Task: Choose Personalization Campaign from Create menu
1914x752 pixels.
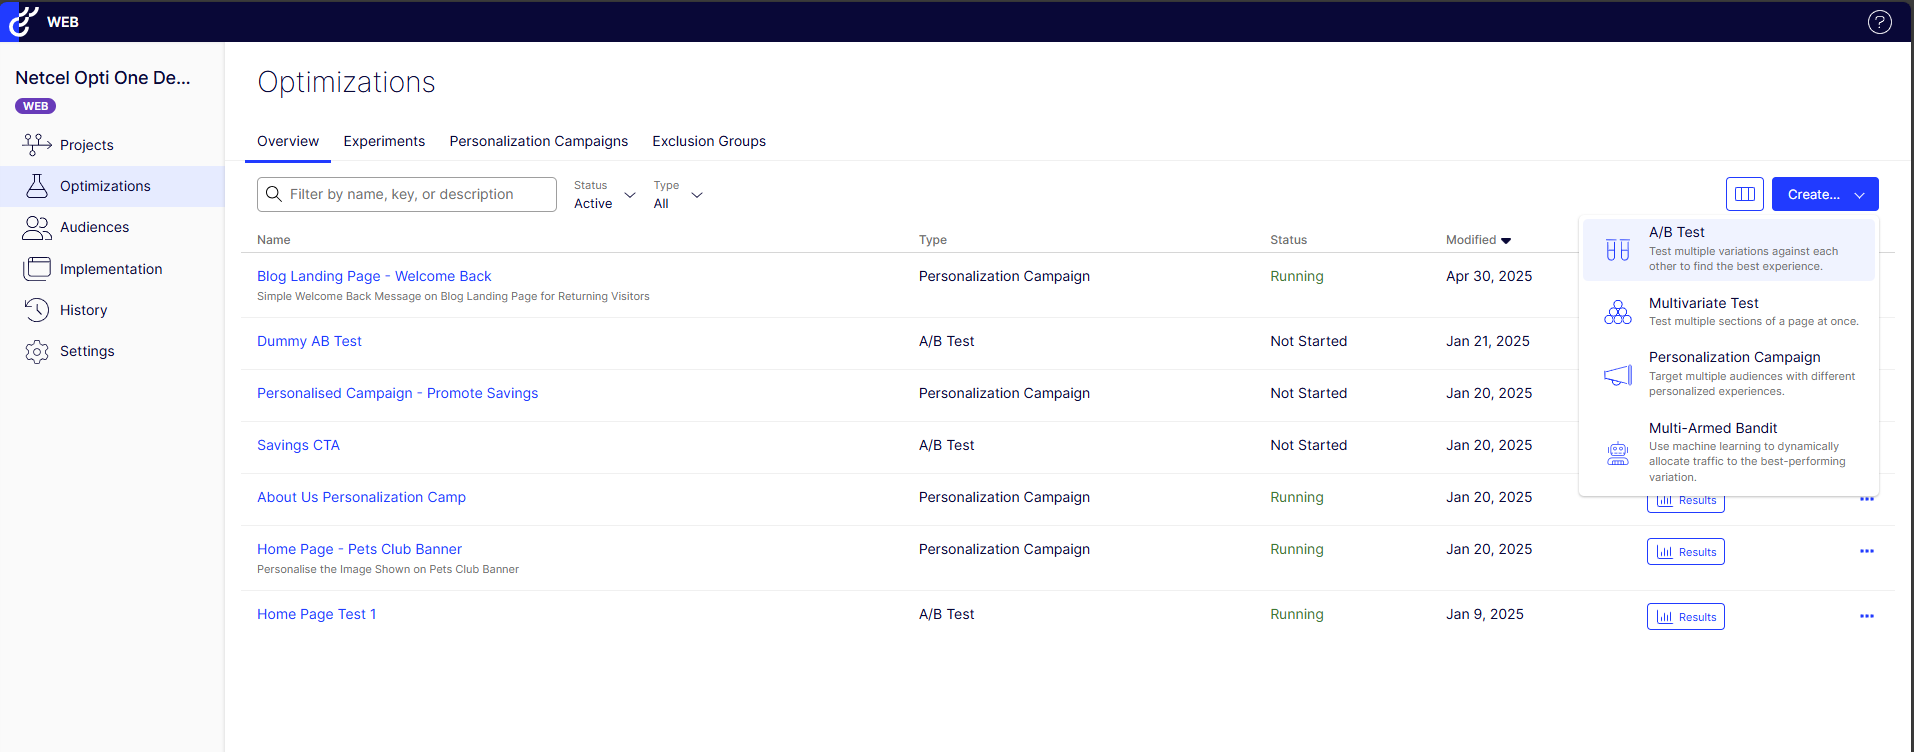Action: [1728, 373]
